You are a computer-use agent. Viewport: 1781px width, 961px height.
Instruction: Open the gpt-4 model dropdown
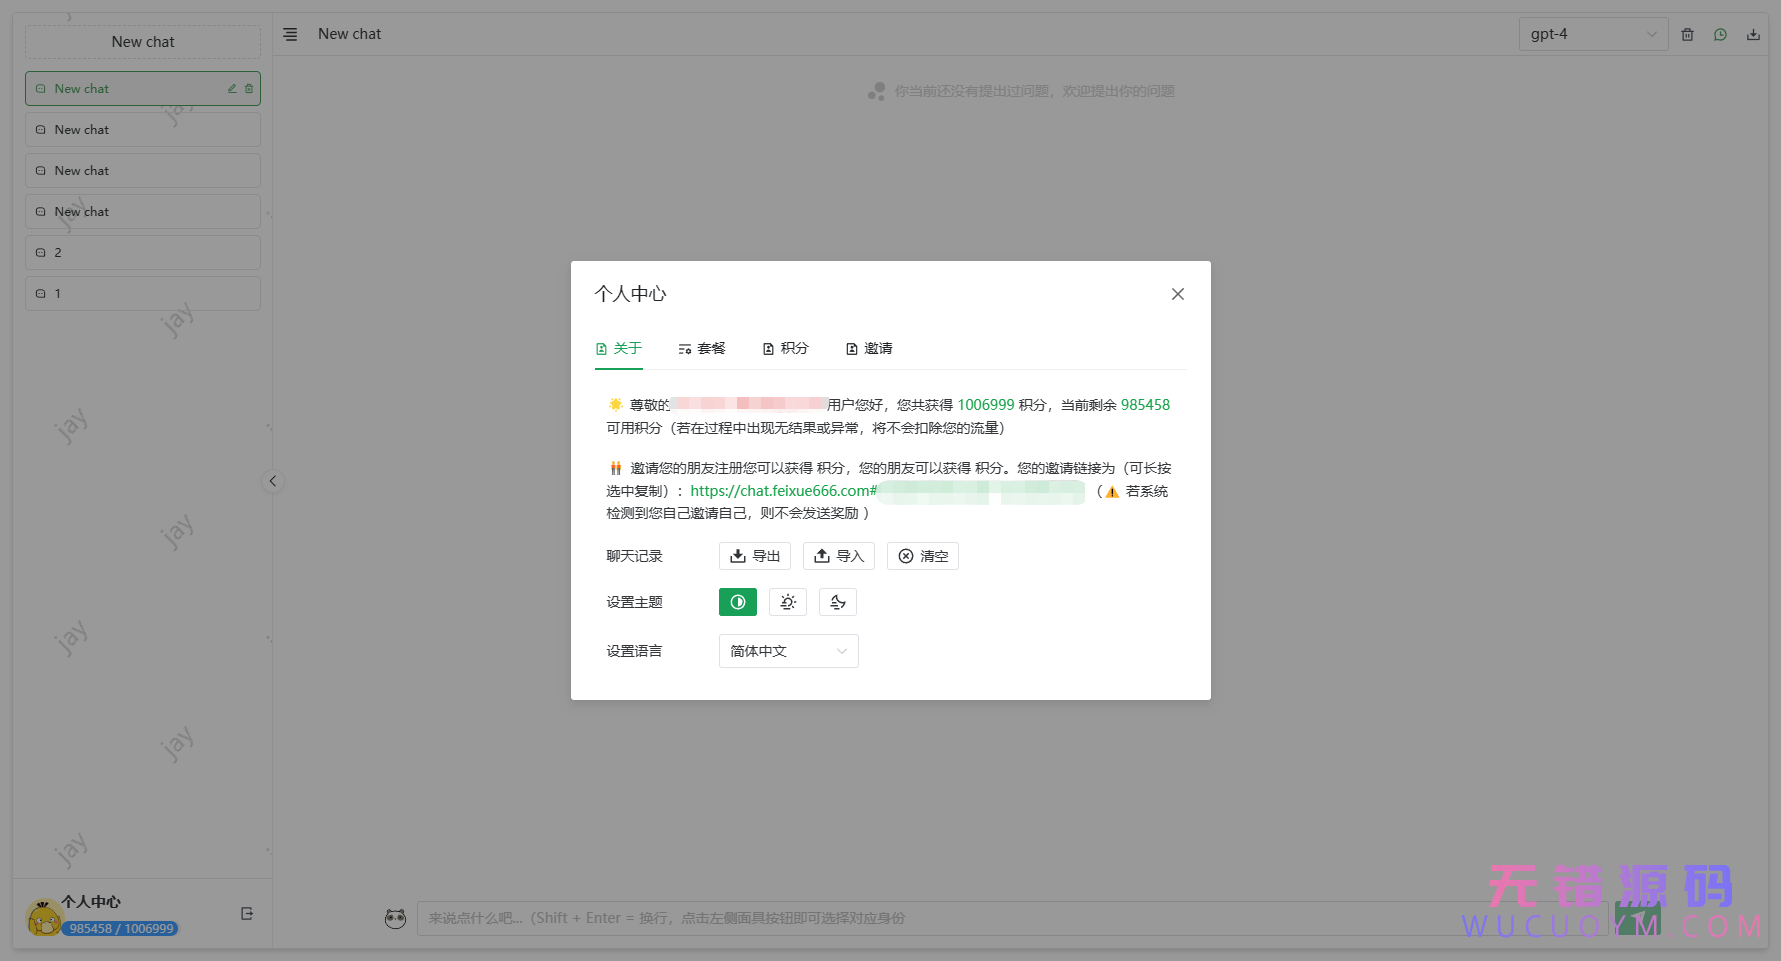click(x=1593, y=33)
